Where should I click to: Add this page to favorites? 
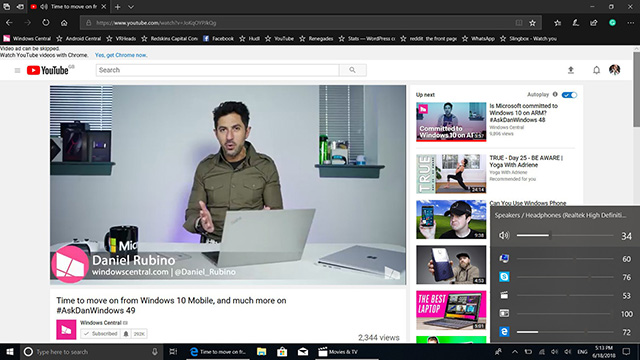click(532, 23)
